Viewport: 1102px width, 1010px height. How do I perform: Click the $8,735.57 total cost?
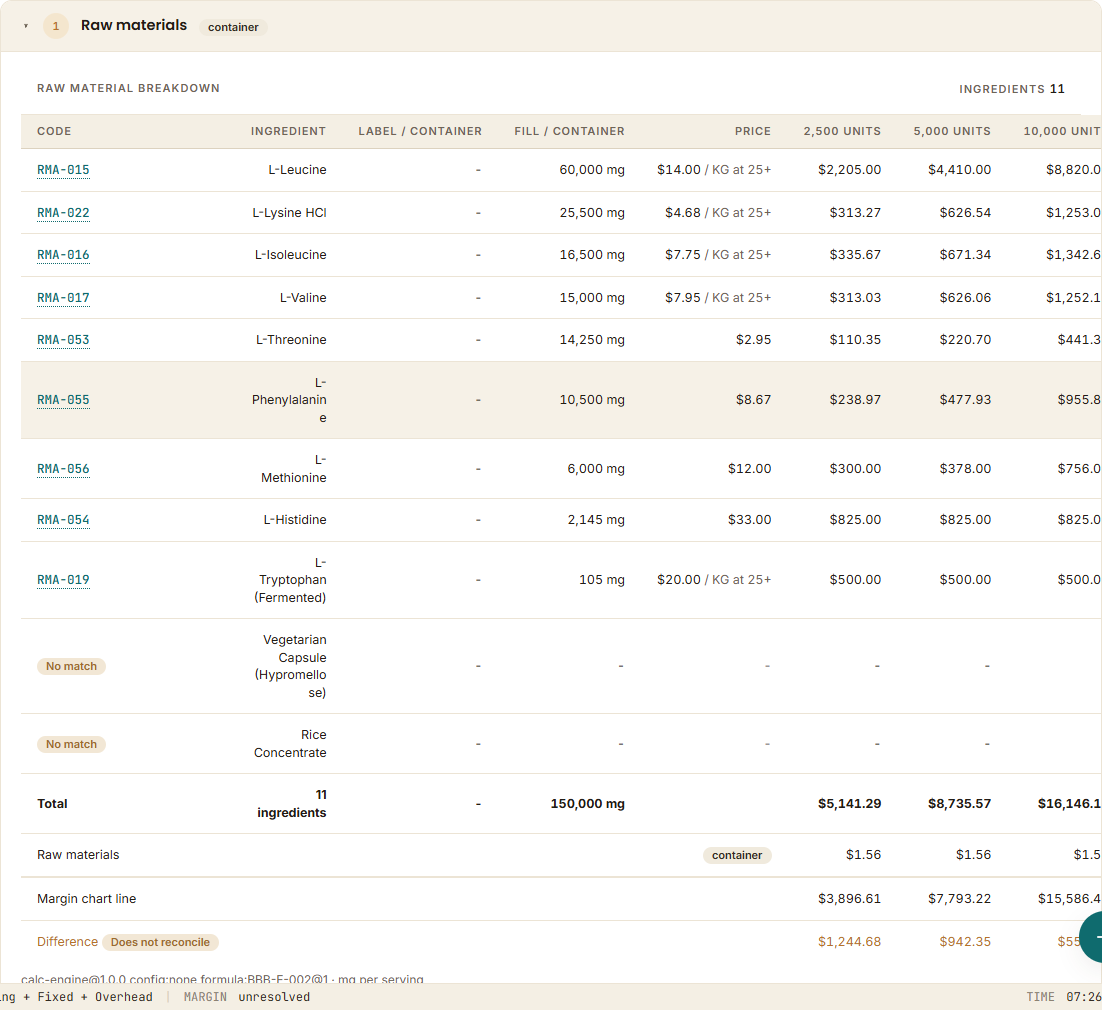(959, 804)
